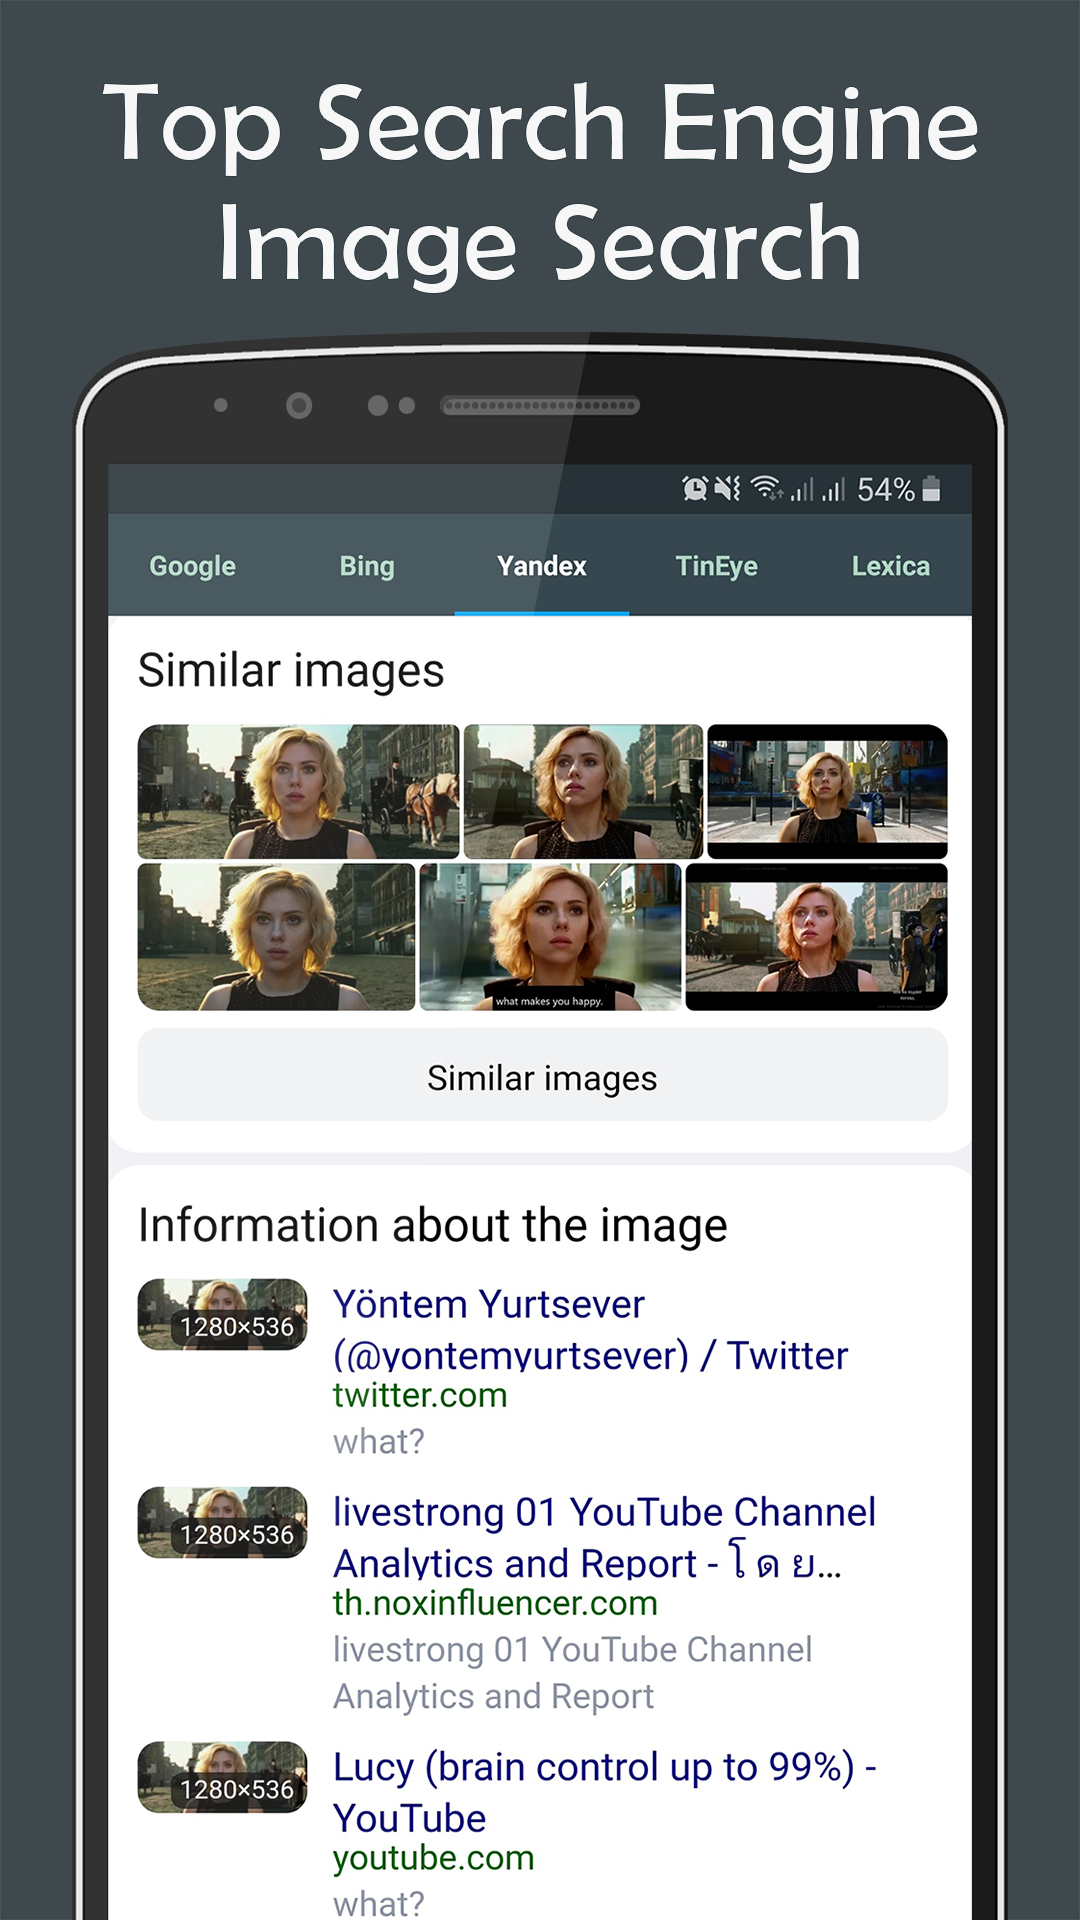Select the Yandex tab
Viewport: 1080px width, 1920px height.
(x=542, y=566)
